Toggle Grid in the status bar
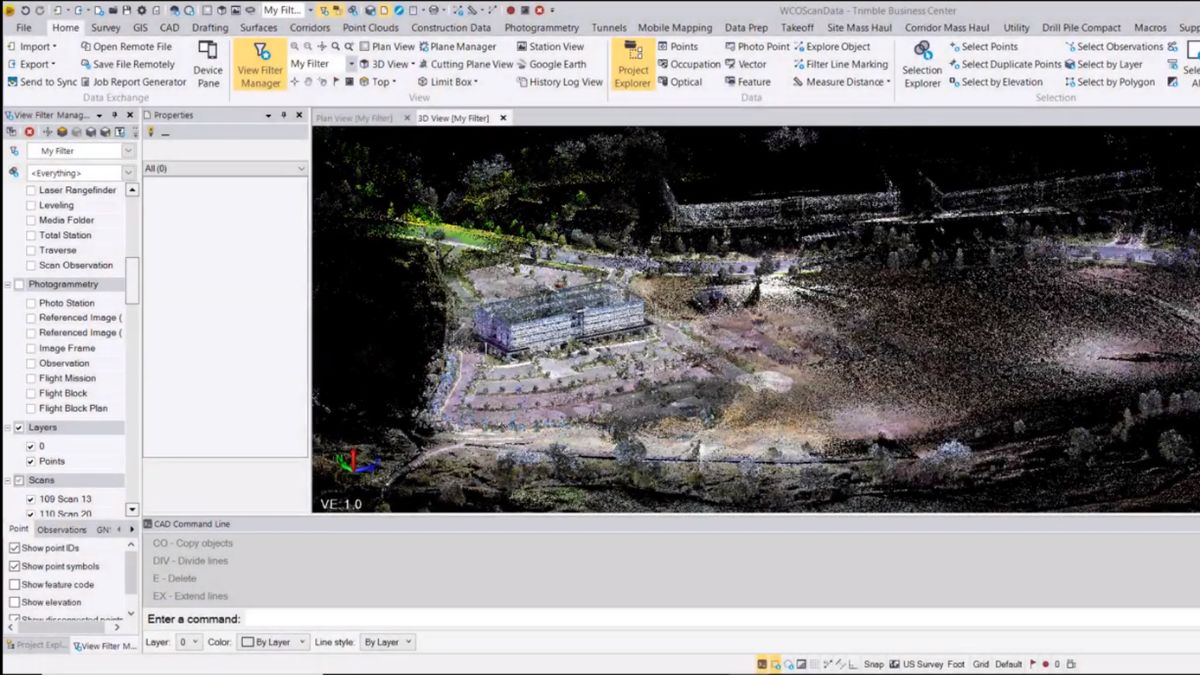This screenshot has height=675, width=1200. click(981, 664)
